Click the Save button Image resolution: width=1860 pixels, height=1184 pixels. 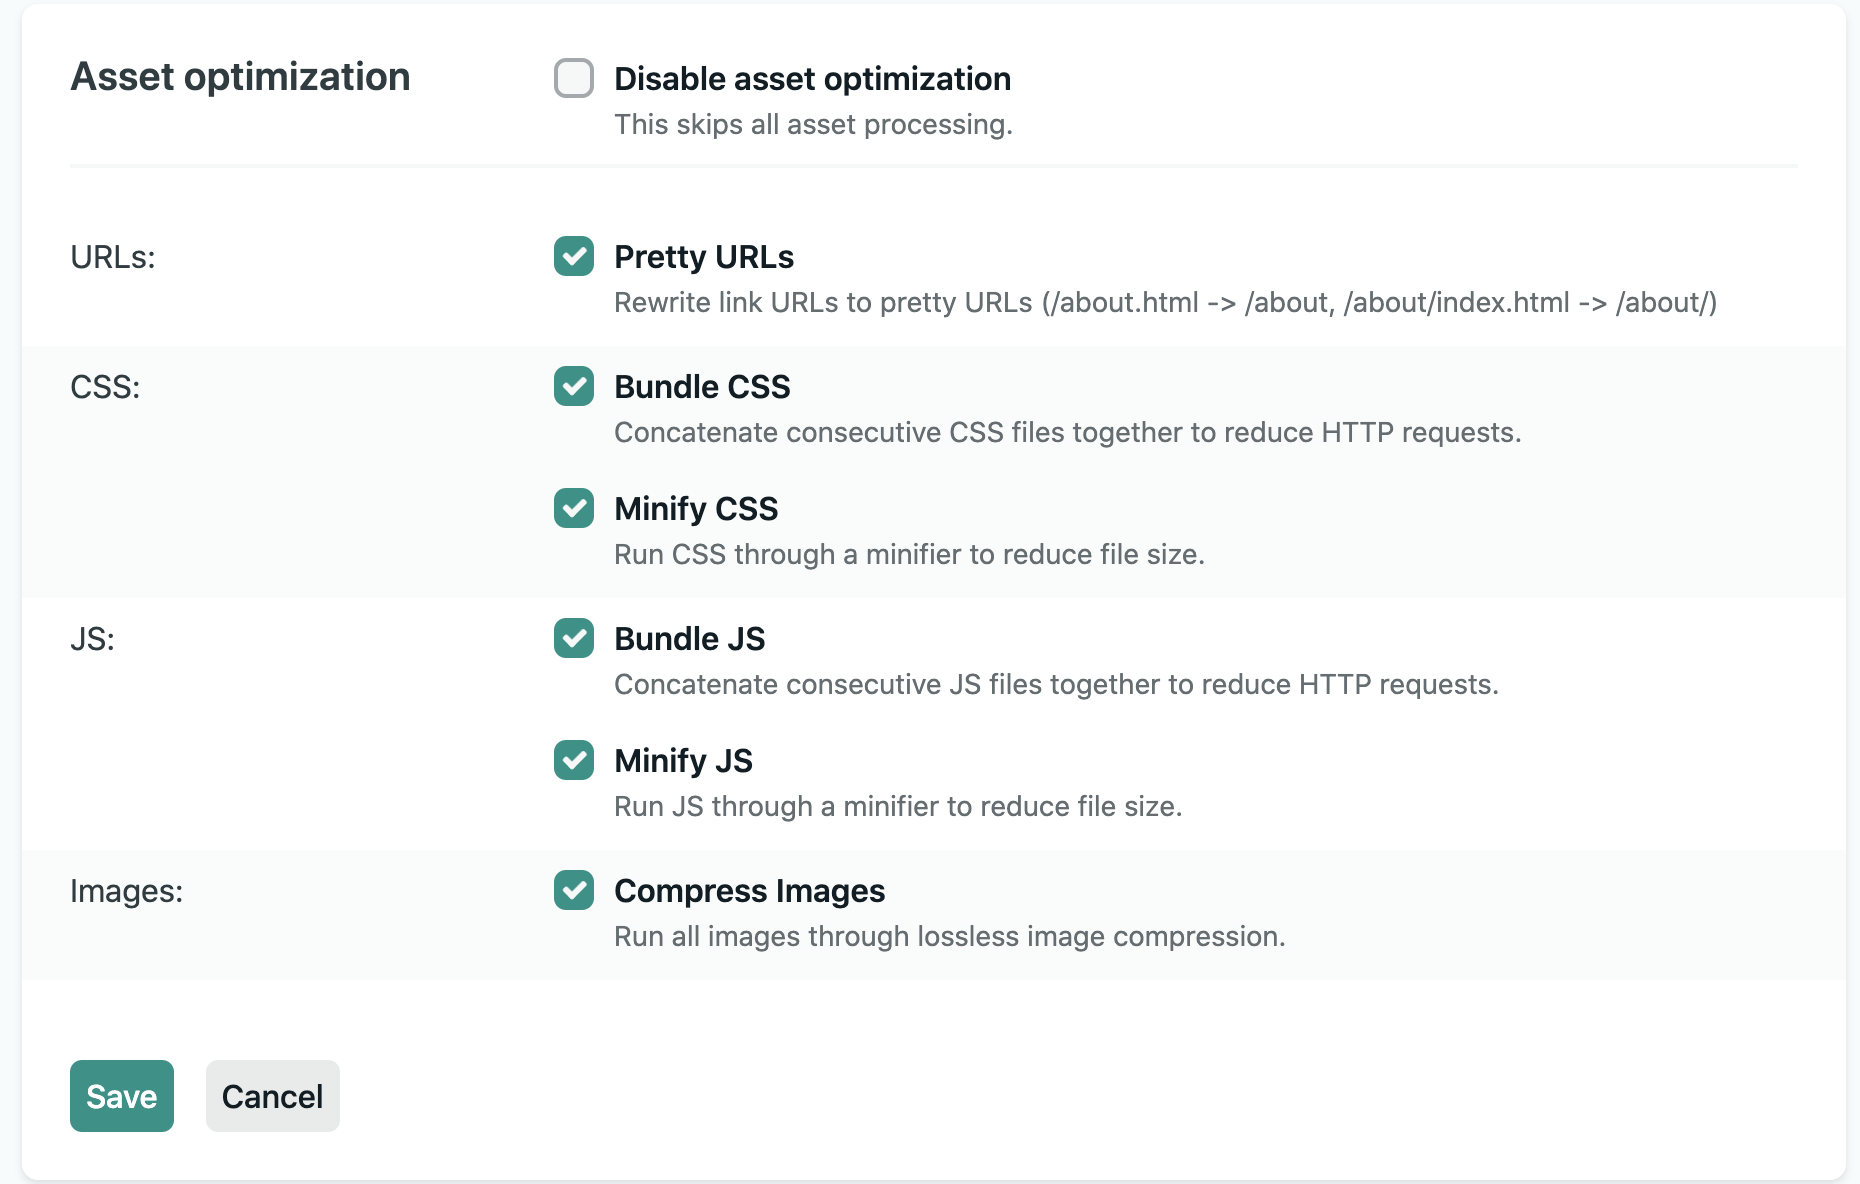122,1096
